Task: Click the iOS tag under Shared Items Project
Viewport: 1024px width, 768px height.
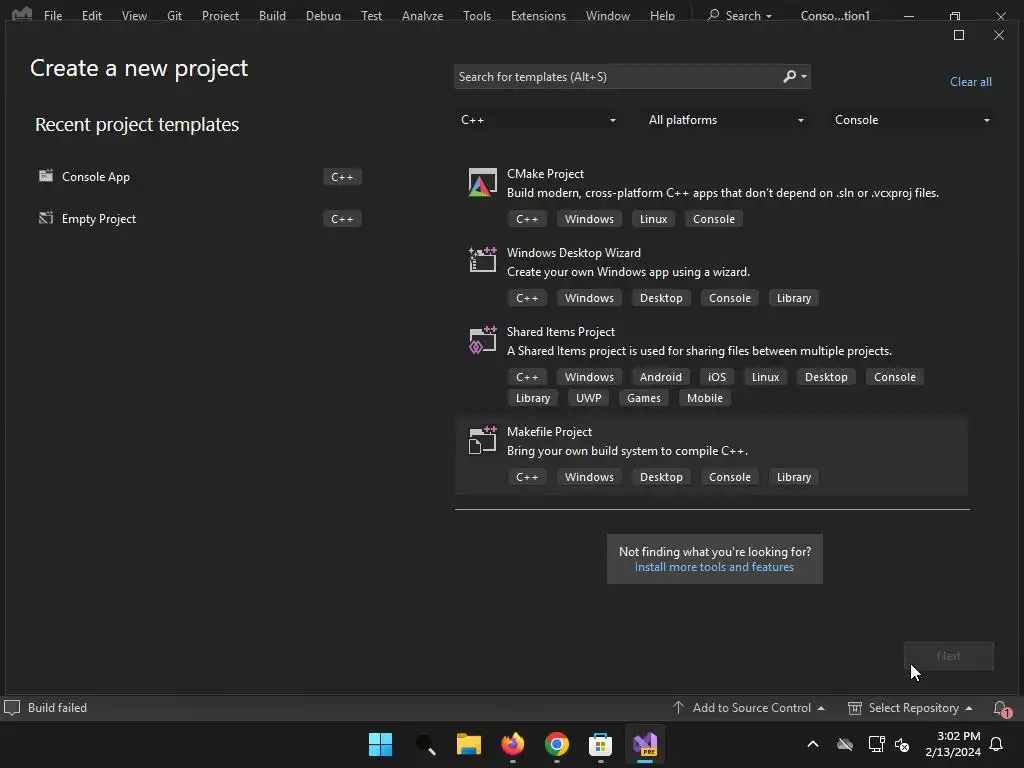Action: click(x=716, y=377)
